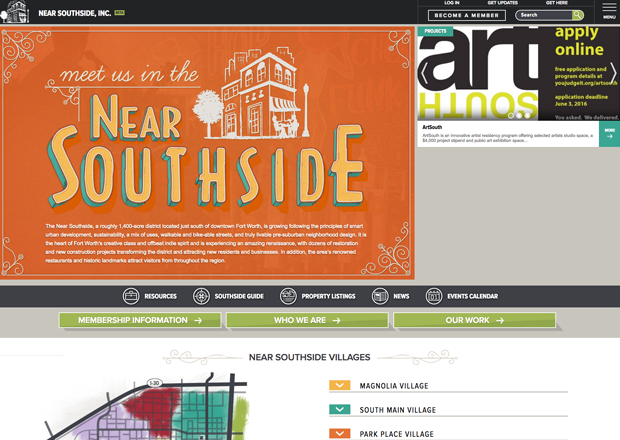Select the SOUTH MAIN VILLAGE label
This screenshot has height=440, width=620.
point(397,410)
